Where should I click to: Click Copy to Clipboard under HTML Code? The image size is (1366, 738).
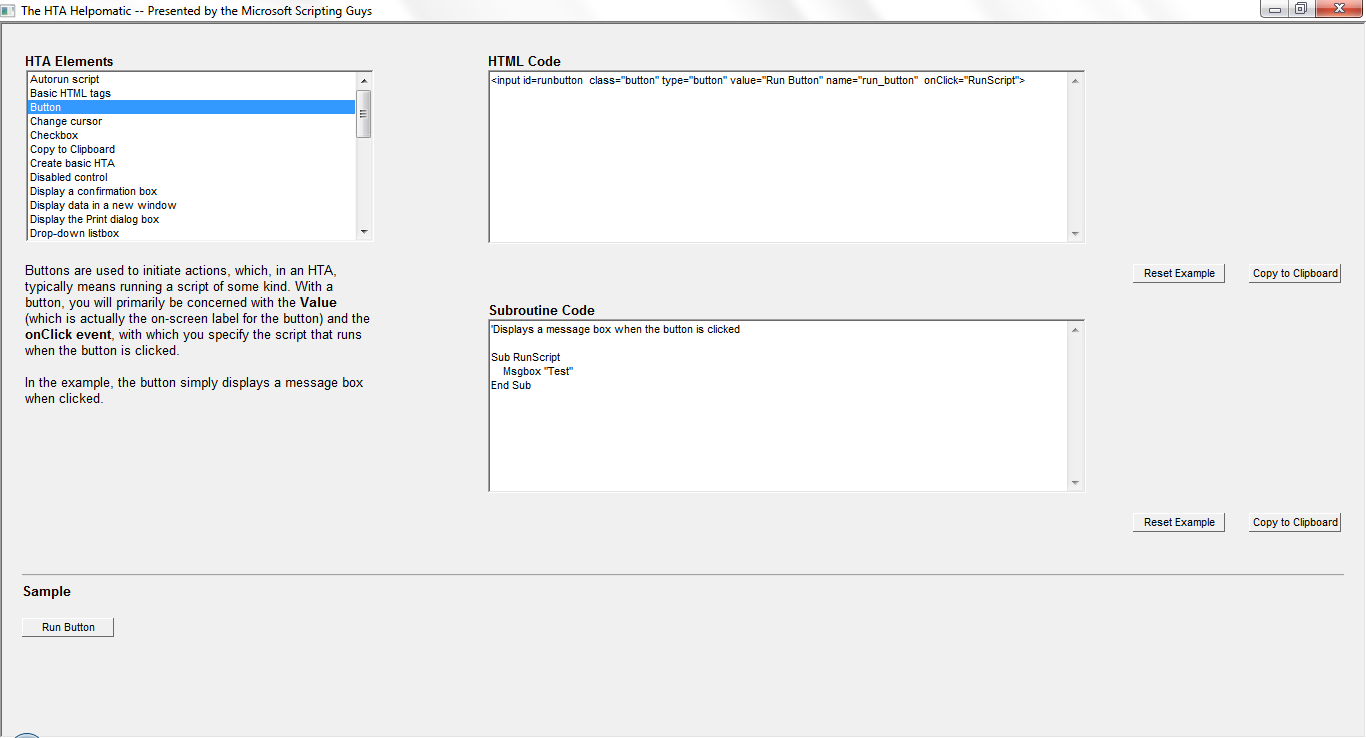1295,274
